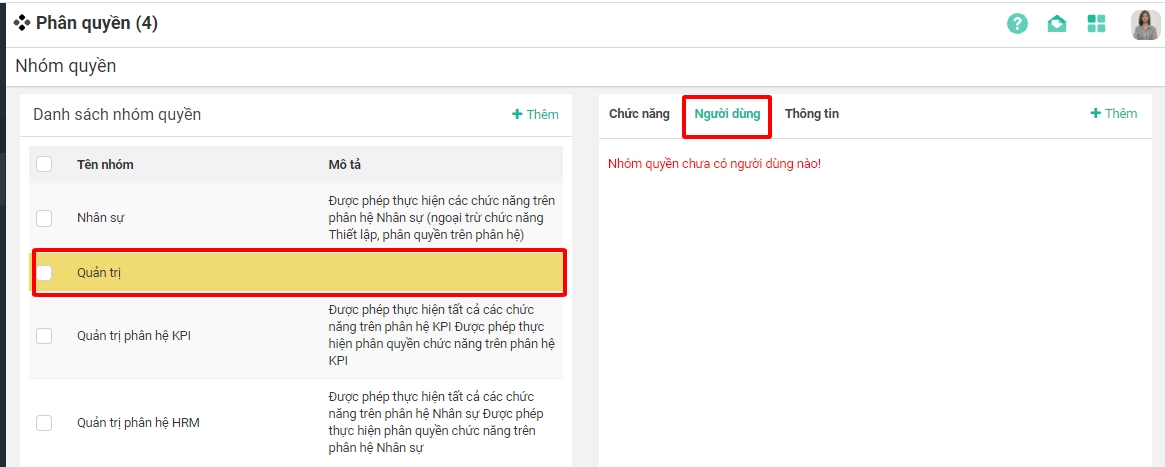Check the Nhân sự group checkbox

tap(44, 218)
